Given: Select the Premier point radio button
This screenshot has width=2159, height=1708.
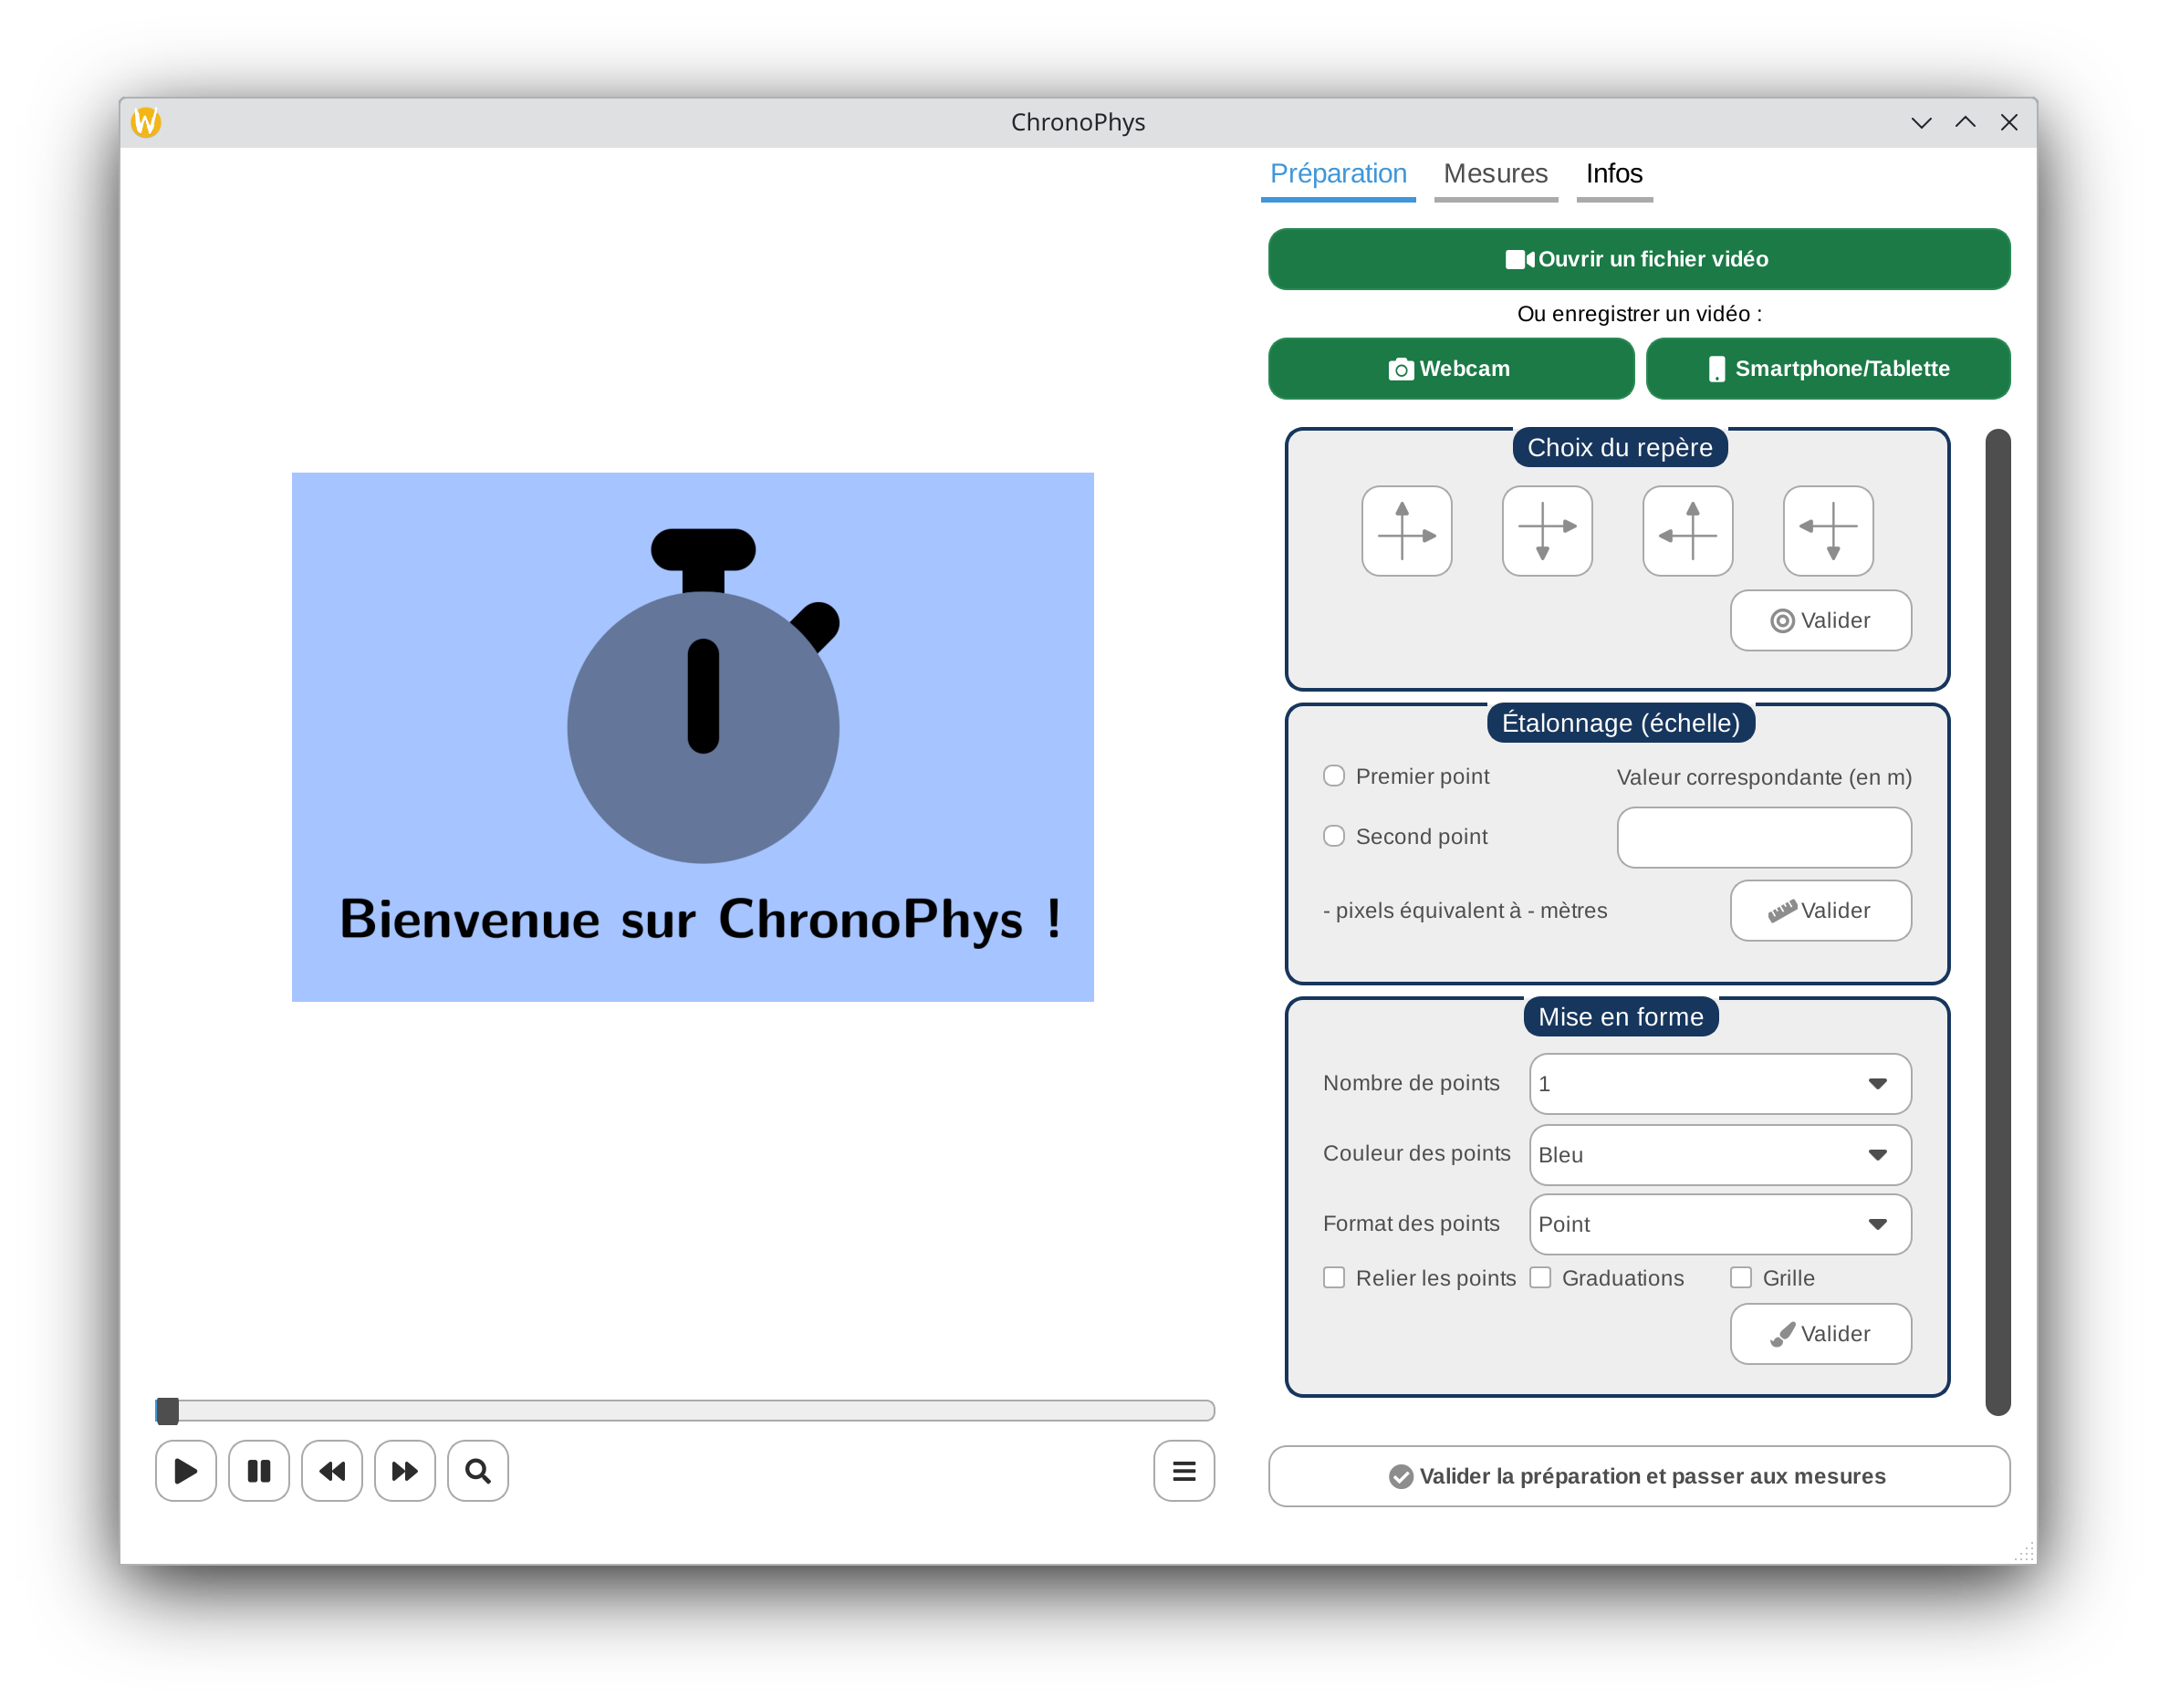Looking at the screenshot, I should point(1334,776).
